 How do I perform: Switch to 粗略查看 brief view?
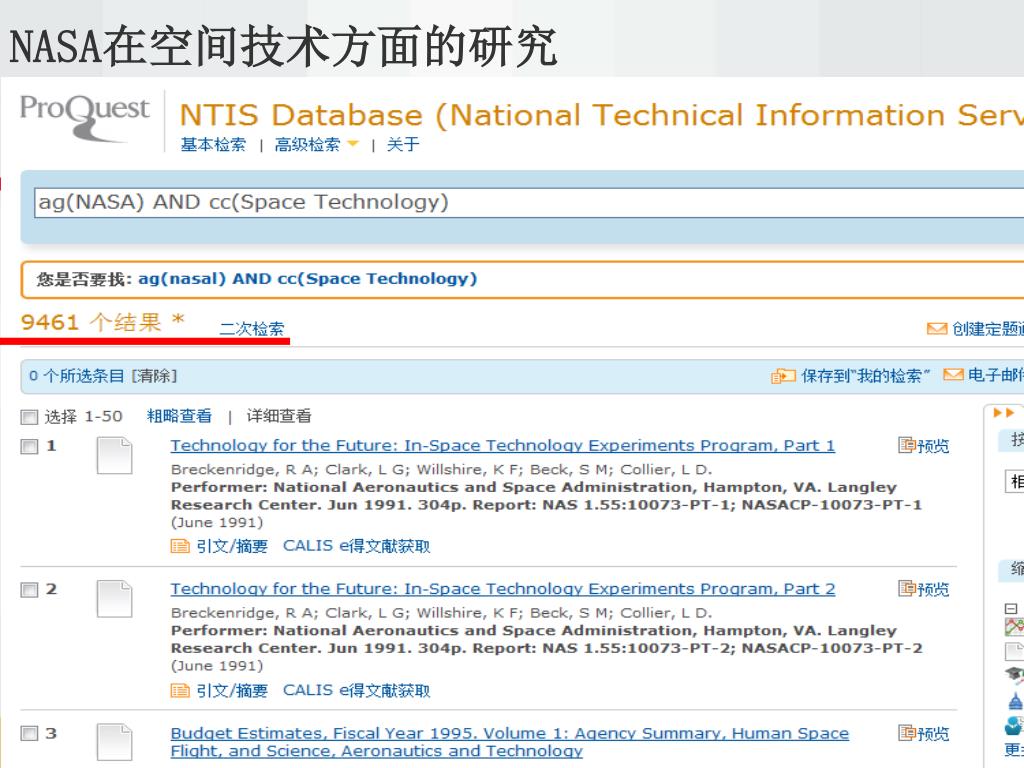180,416
